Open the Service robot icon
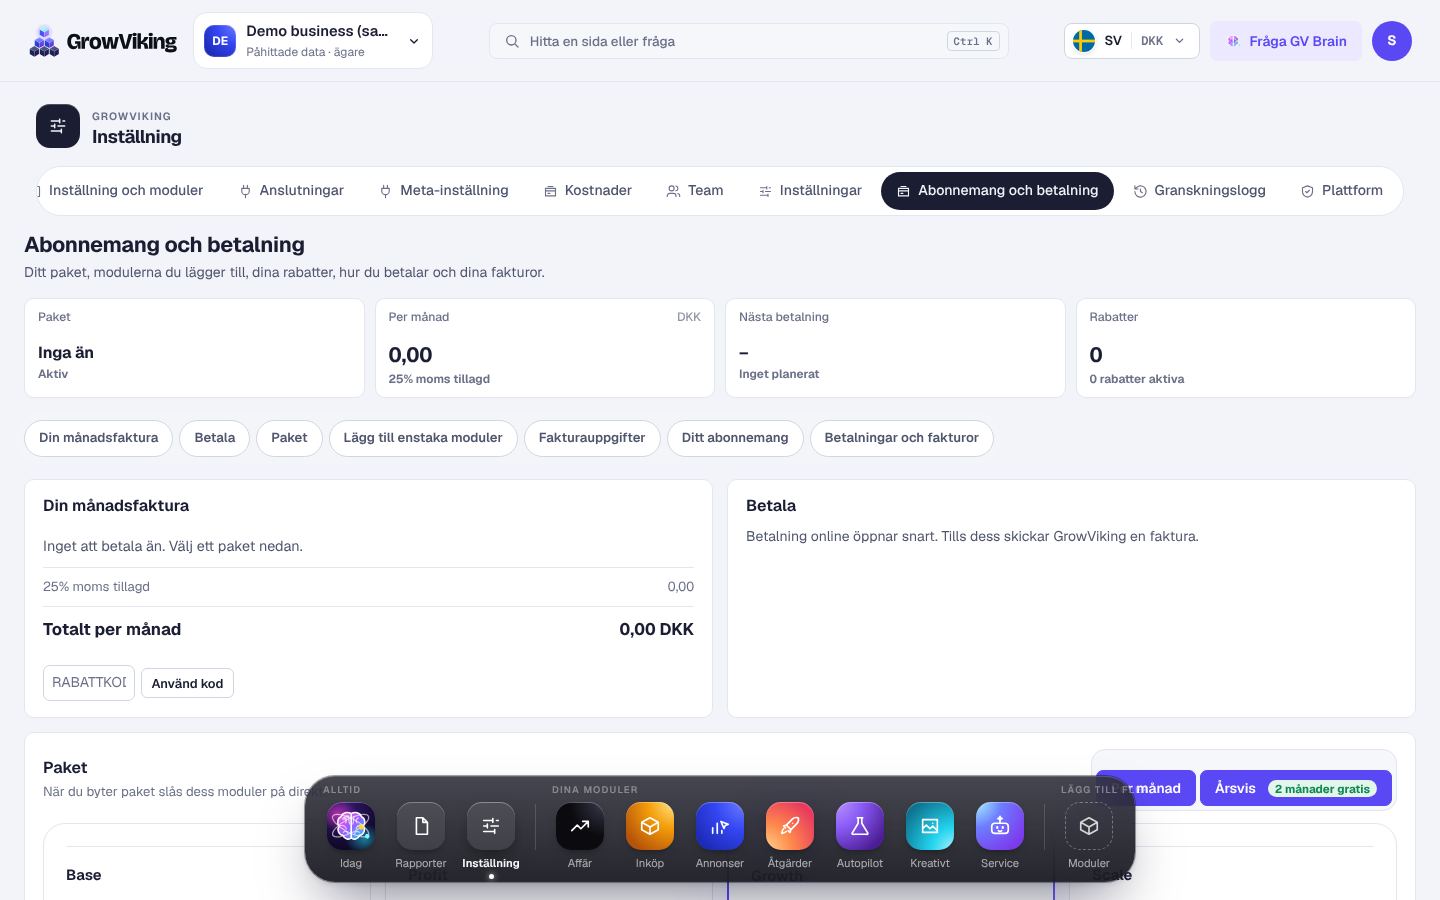Image resolution: width=1440 pixels, height=900 pixels. pos(1000,826)
